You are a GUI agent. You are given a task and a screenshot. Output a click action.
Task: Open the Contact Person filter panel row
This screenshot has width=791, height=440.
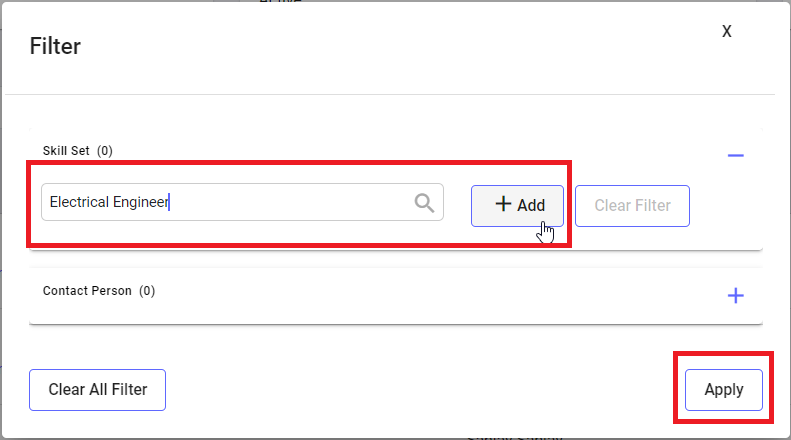[396, 296]
